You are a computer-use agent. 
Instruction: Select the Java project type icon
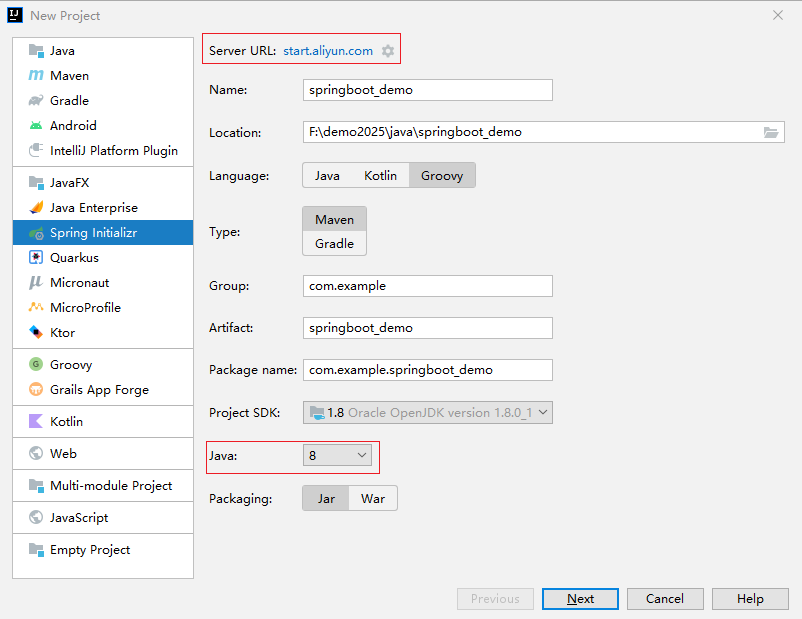(x=36, y=51)
